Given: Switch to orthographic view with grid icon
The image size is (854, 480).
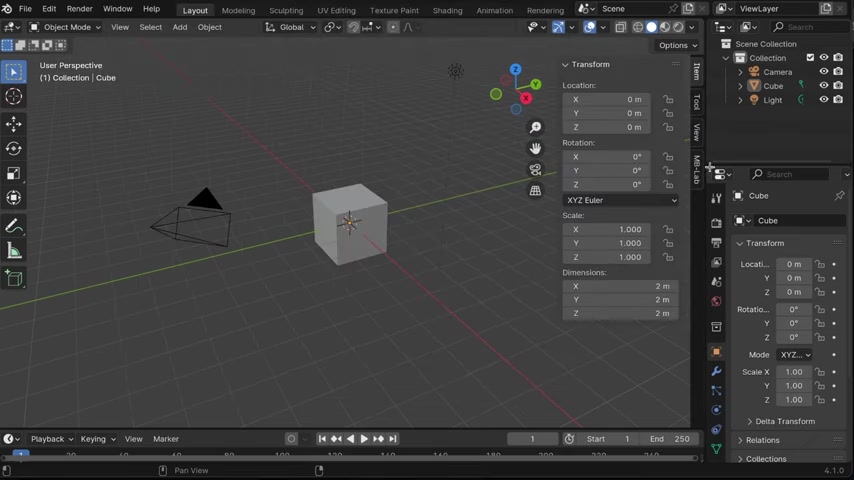Looking at the screenshot, I should [536, 191].
